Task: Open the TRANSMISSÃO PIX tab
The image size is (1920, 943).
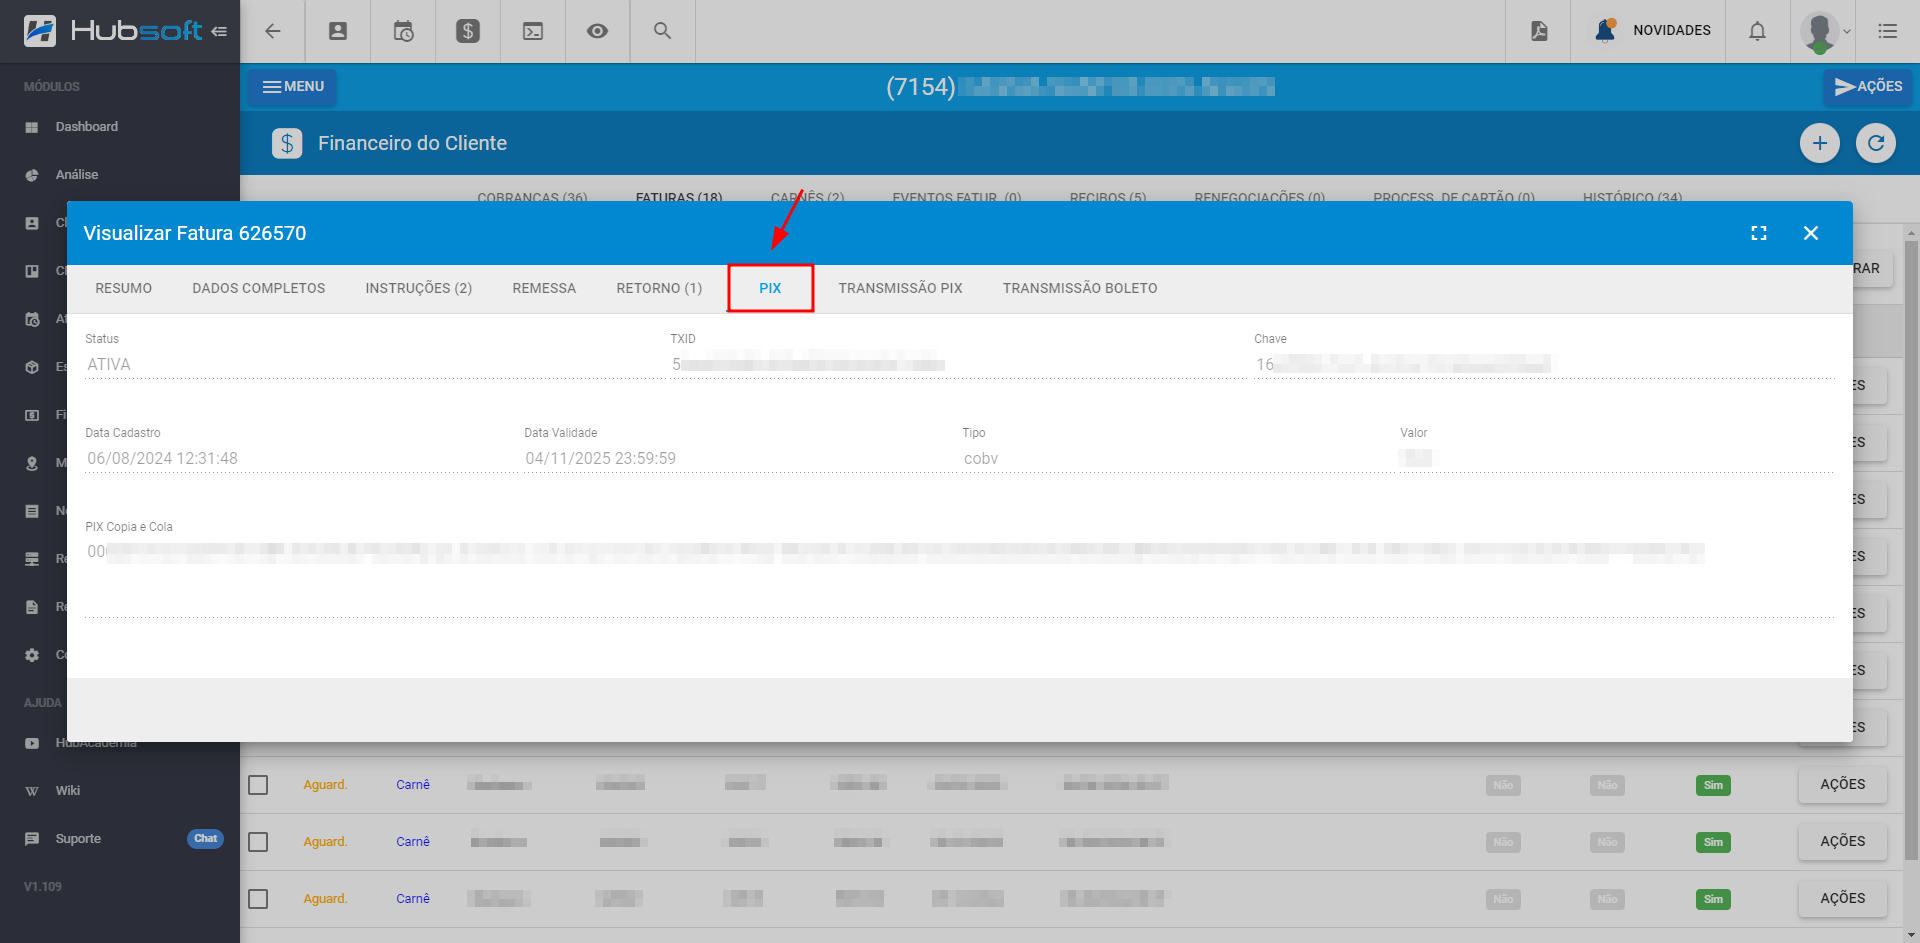Action: (x=901, y=288)
